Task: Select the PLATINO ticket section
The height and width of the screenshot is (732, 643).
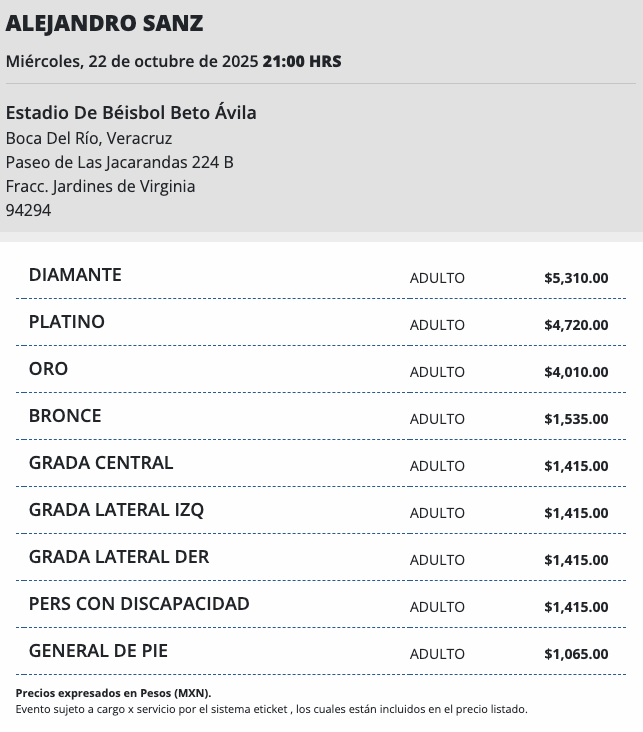Action: pos(67,322)
